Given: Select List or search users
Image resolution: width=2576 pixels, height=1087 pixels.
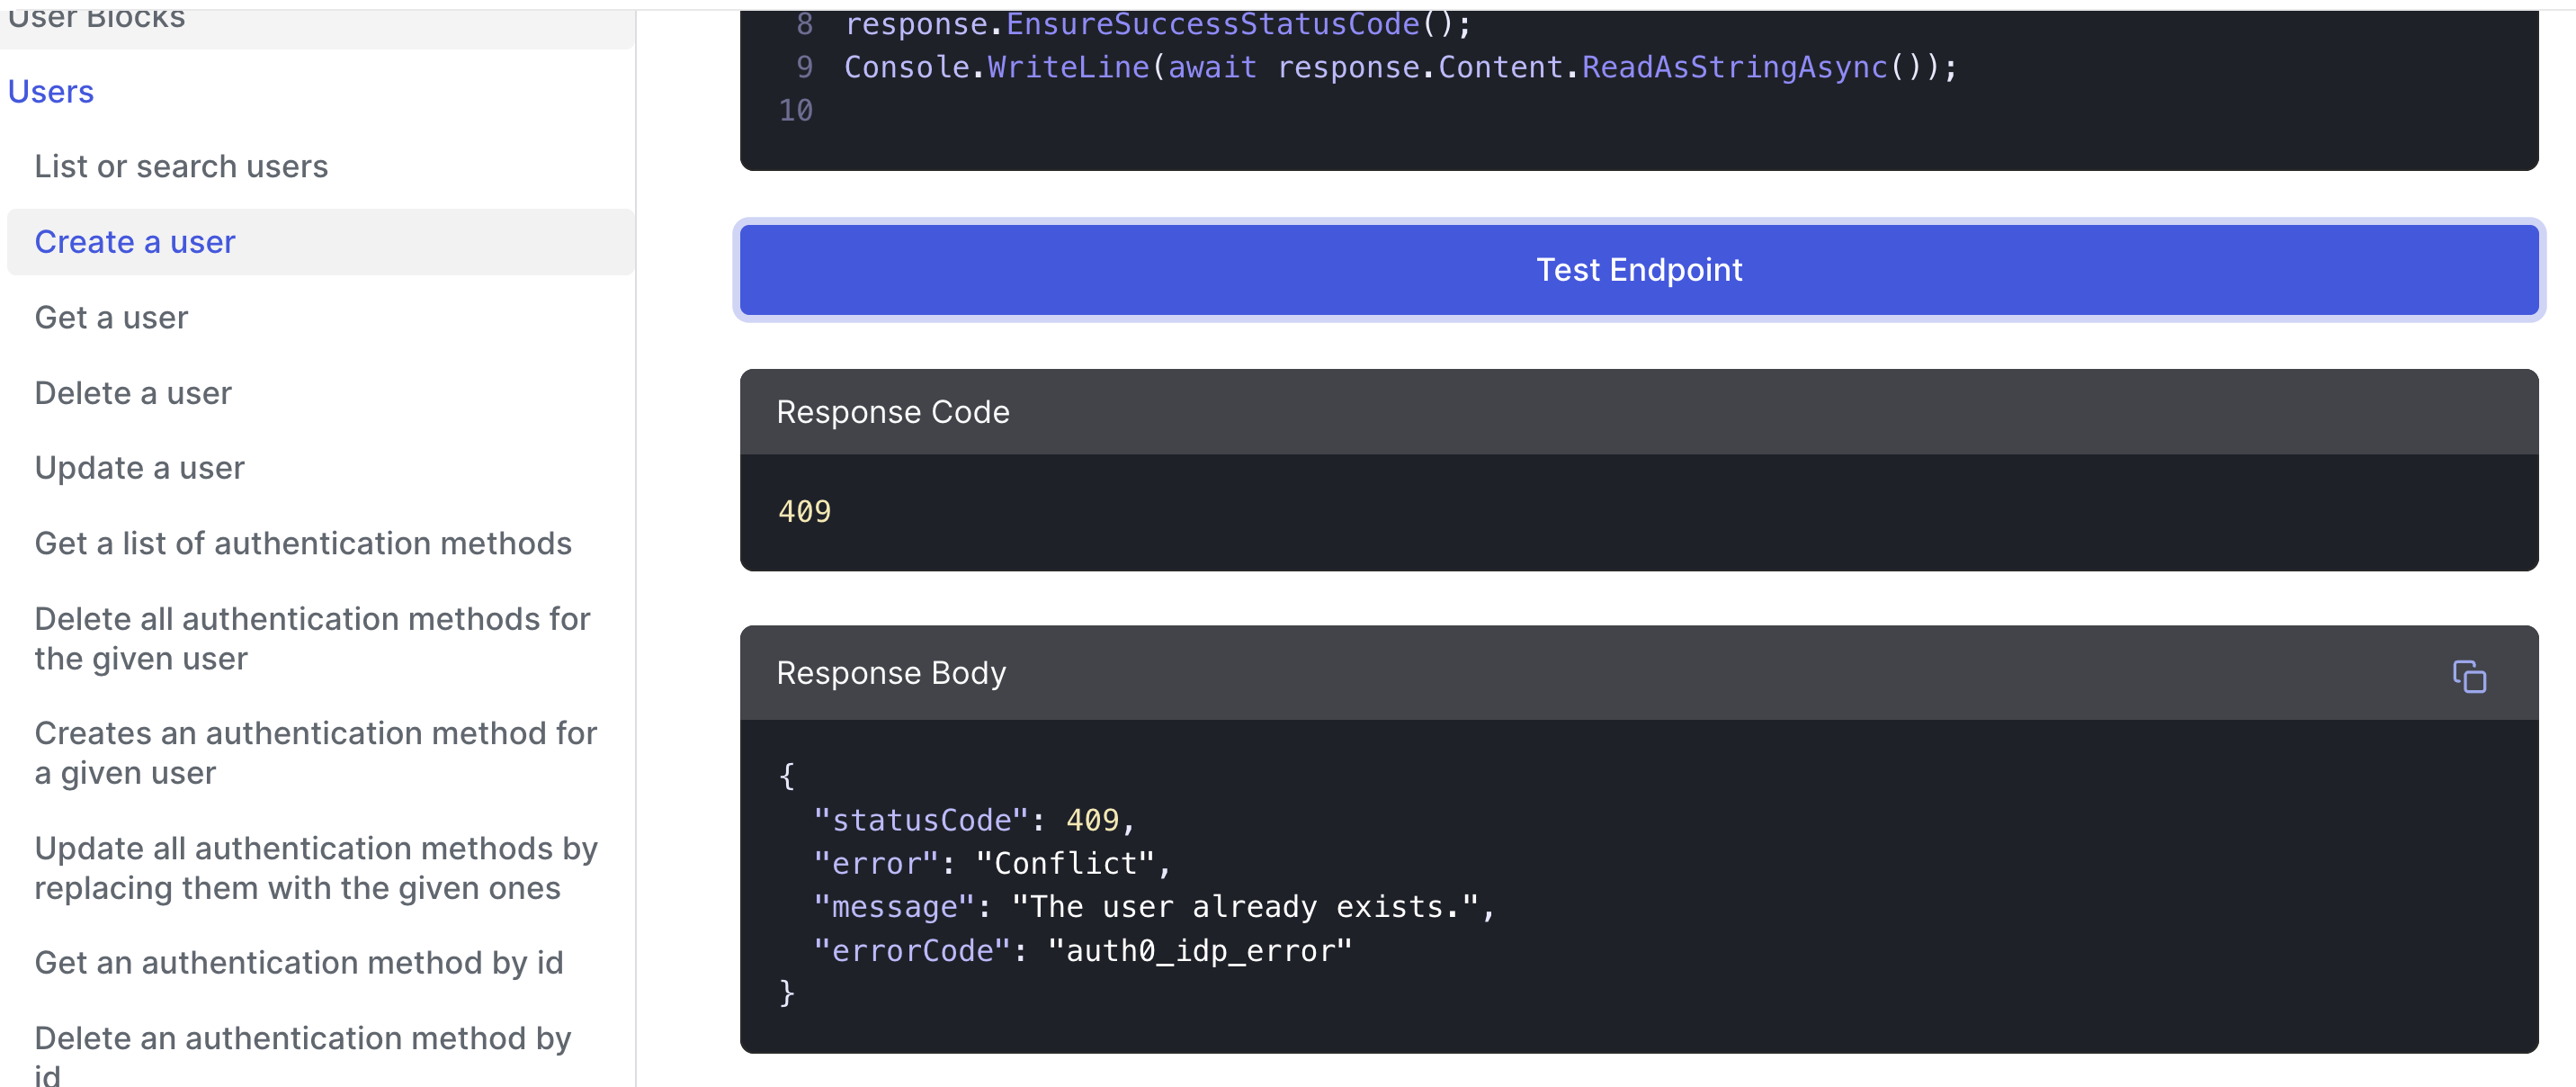Looking at the screenshot, I should click(x=181, y=166).
